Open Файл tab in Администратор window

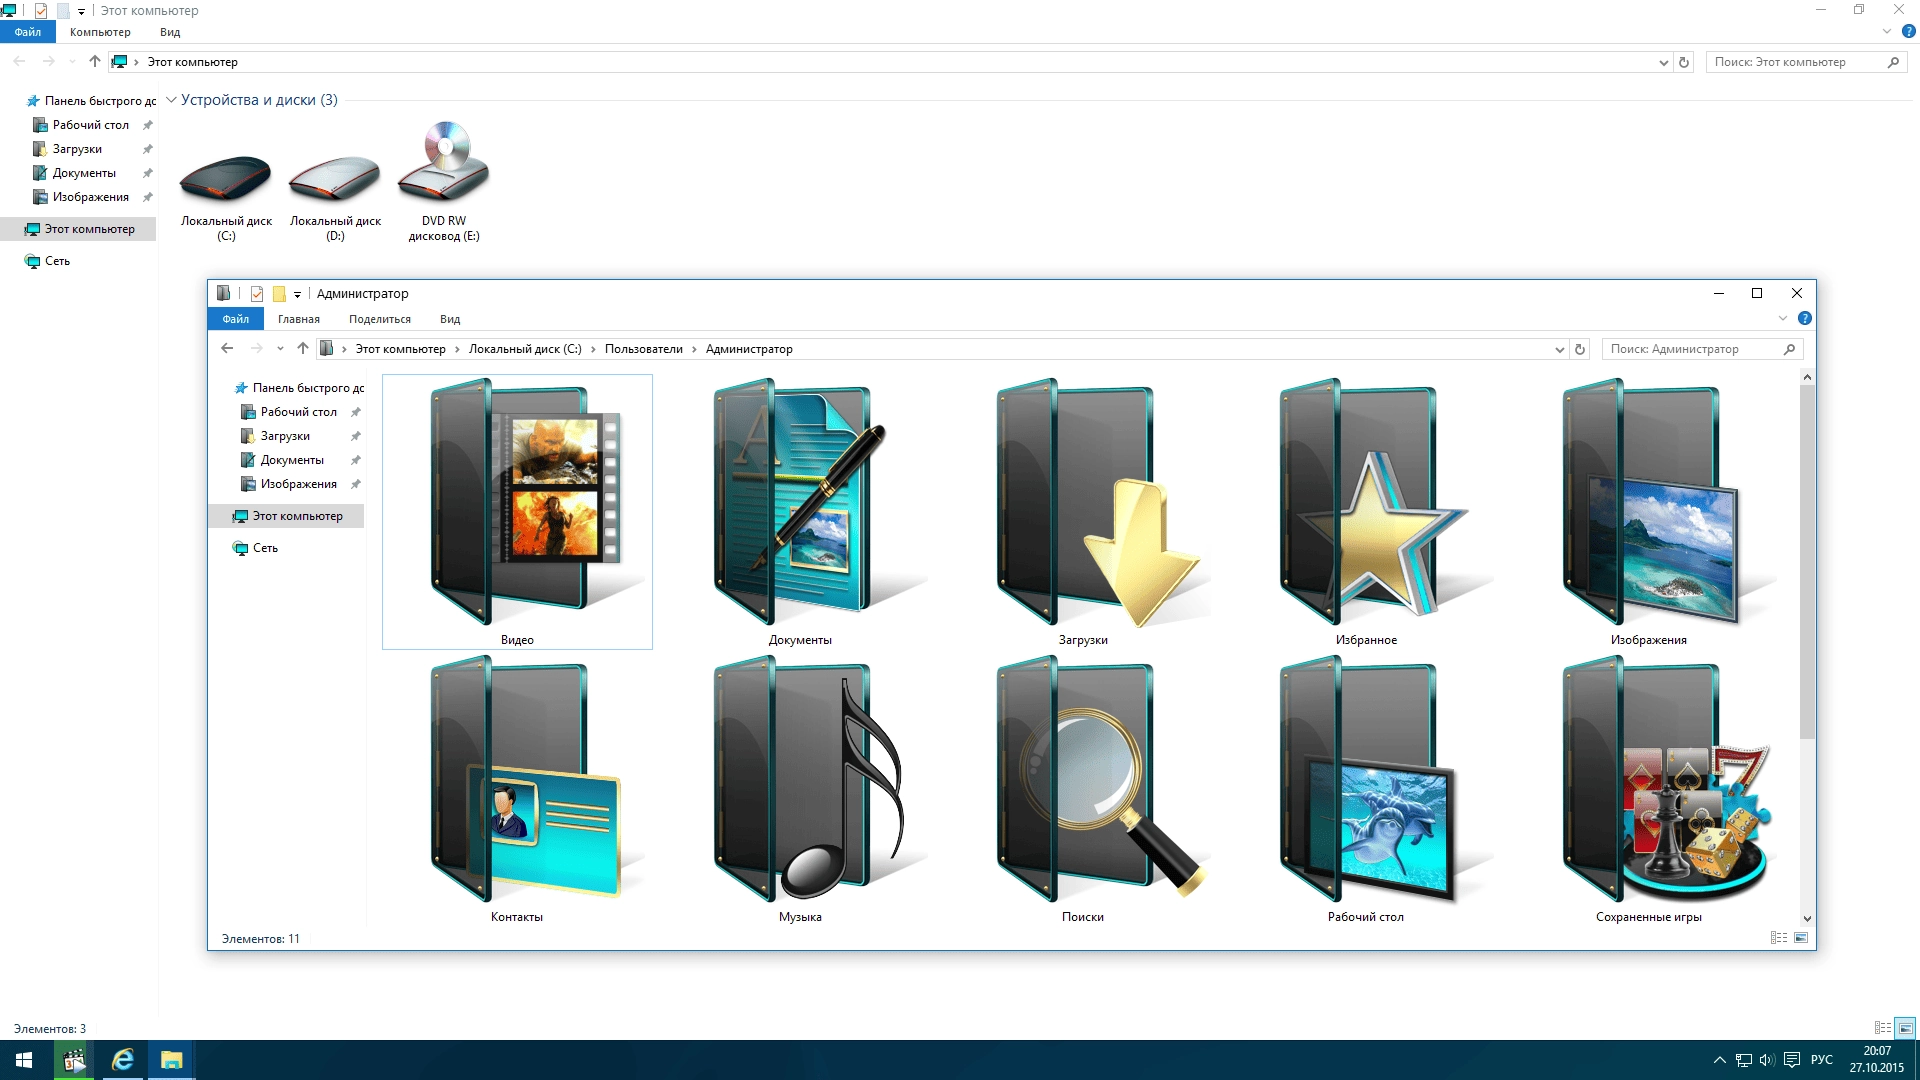pos(236,319)
